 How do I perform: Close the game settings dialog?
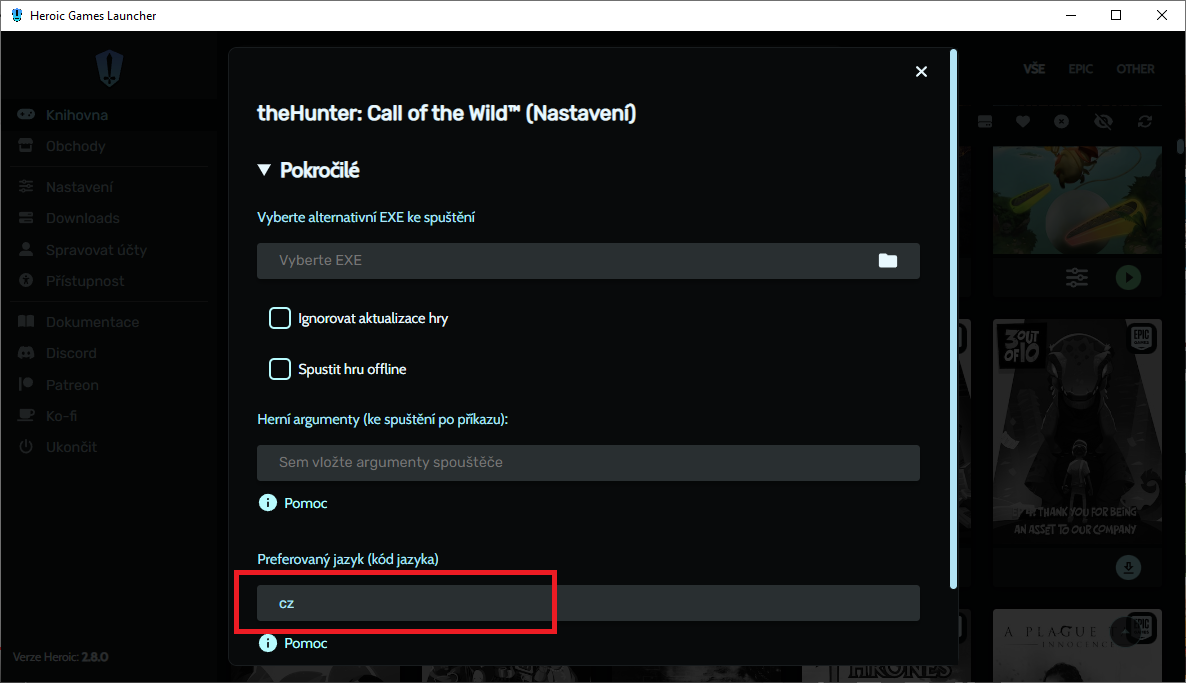(x=921, y=71)
